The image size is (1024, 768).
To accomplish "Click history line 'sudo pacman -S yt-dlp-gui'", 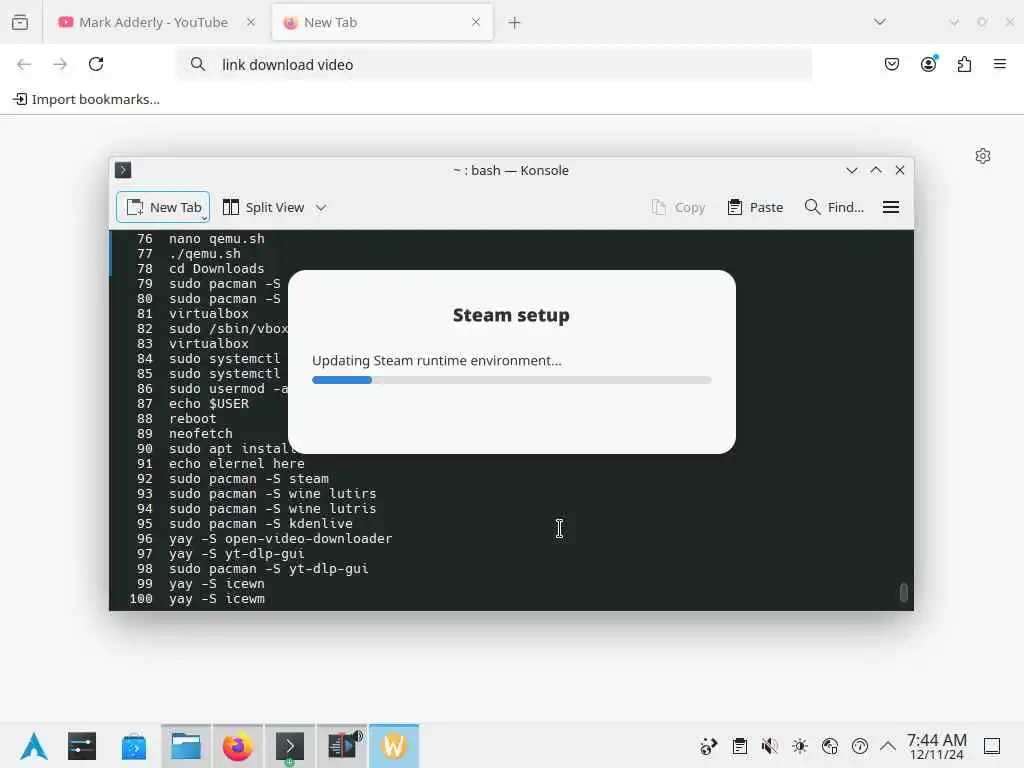I will pyautogui.click(x=268, y=569).
